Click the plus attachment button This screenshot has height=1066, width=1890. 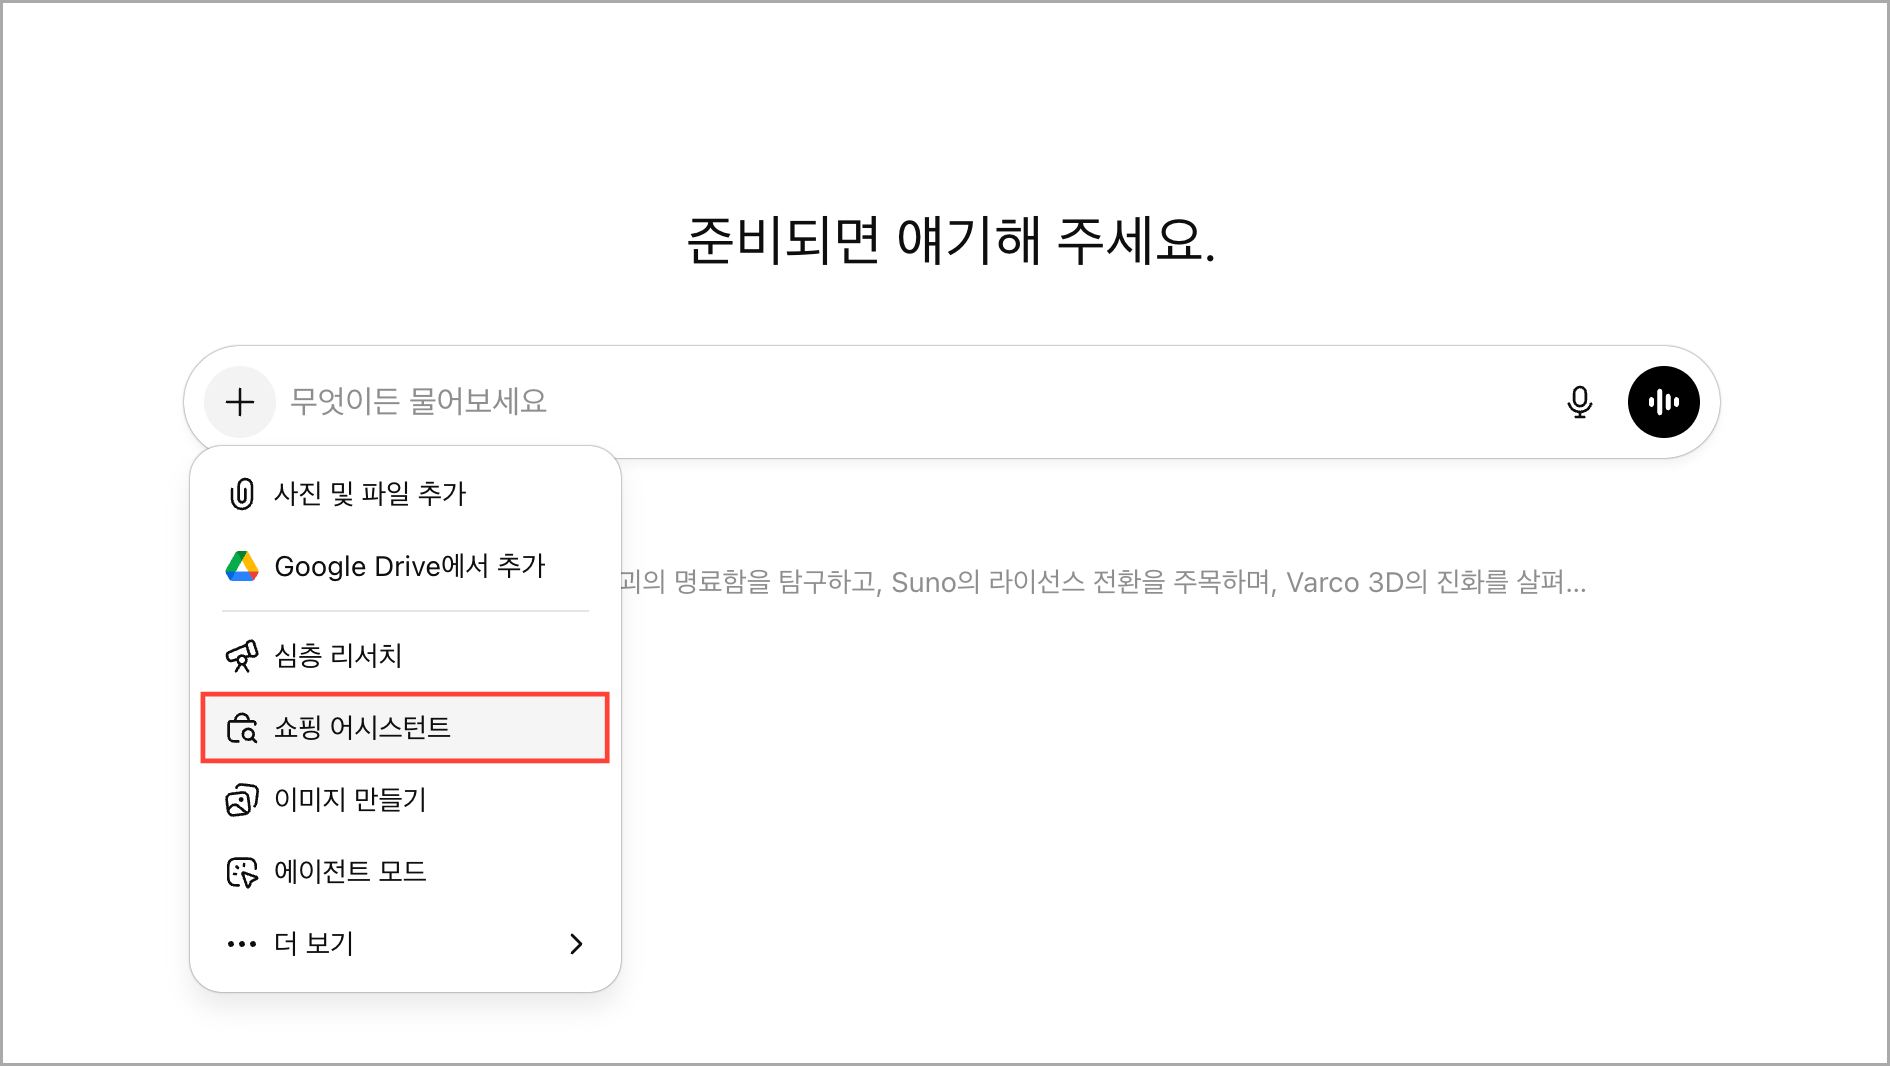(240, 402)
